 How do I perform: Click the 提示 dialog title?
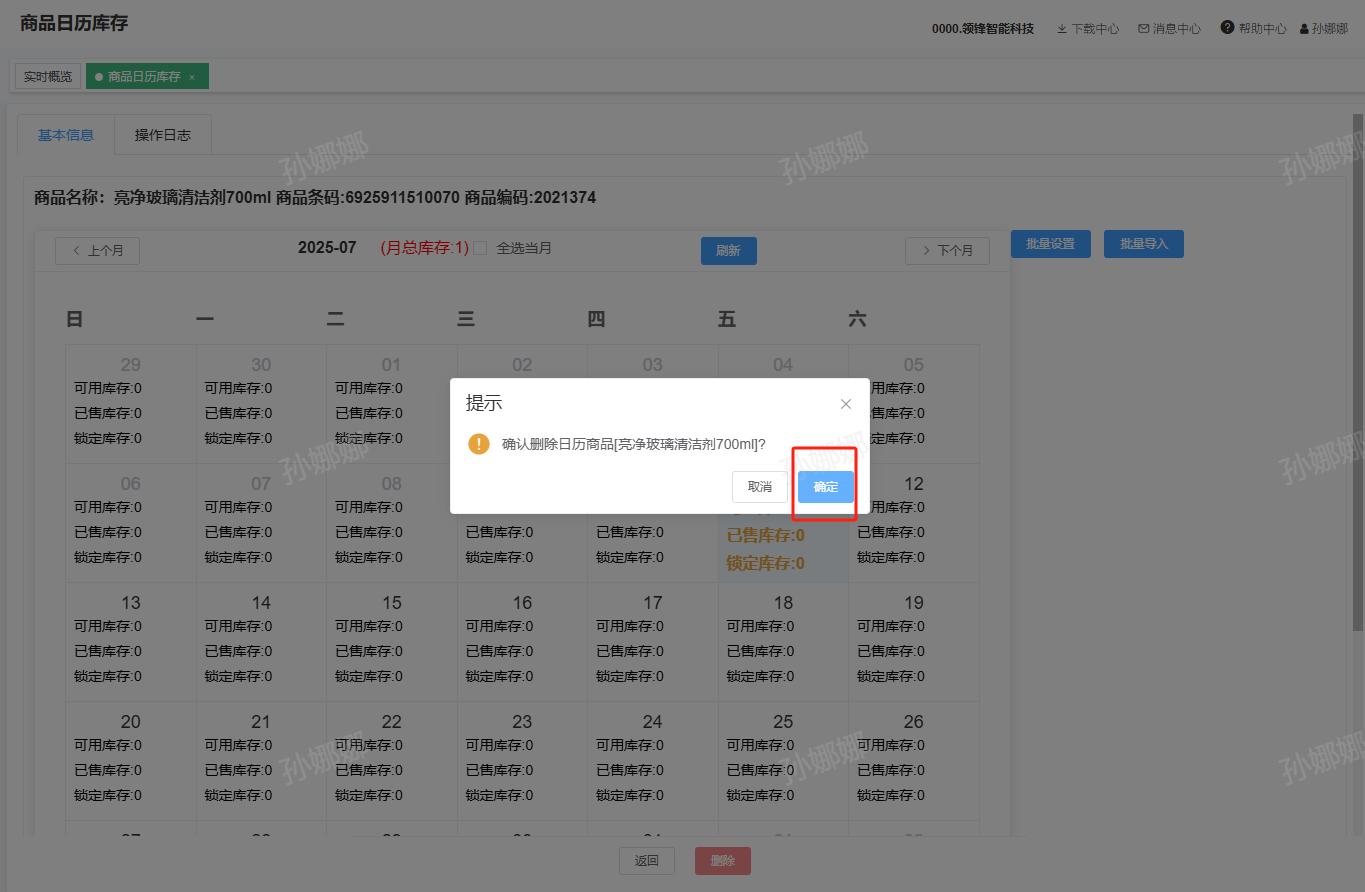click(484, 403)
